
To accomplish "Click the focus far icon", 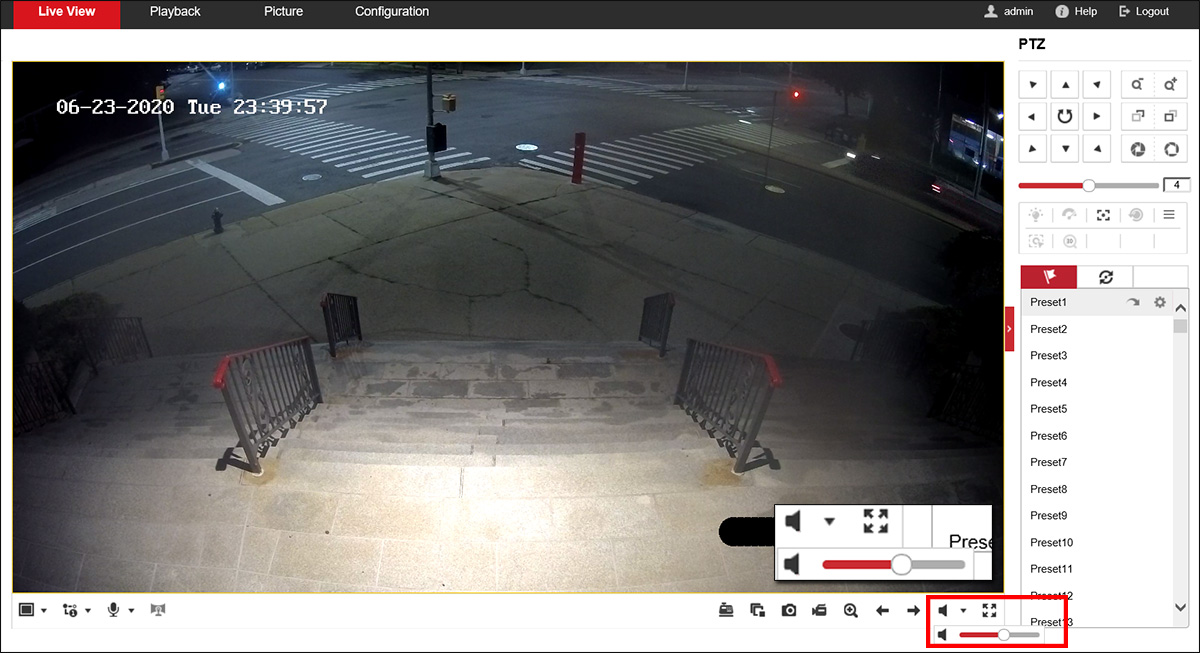I will click(x=1171, y=117).
